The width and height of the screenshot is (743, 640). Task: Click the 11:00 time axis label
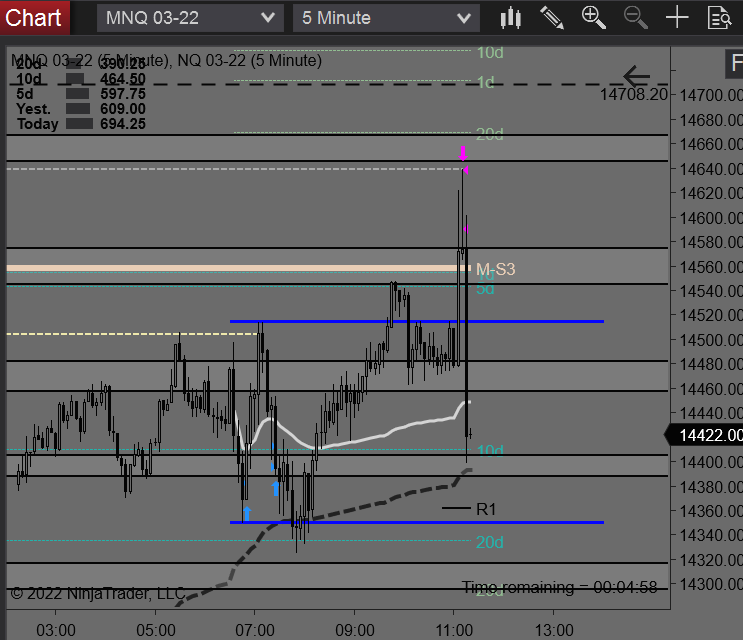[x=454, y=631]
